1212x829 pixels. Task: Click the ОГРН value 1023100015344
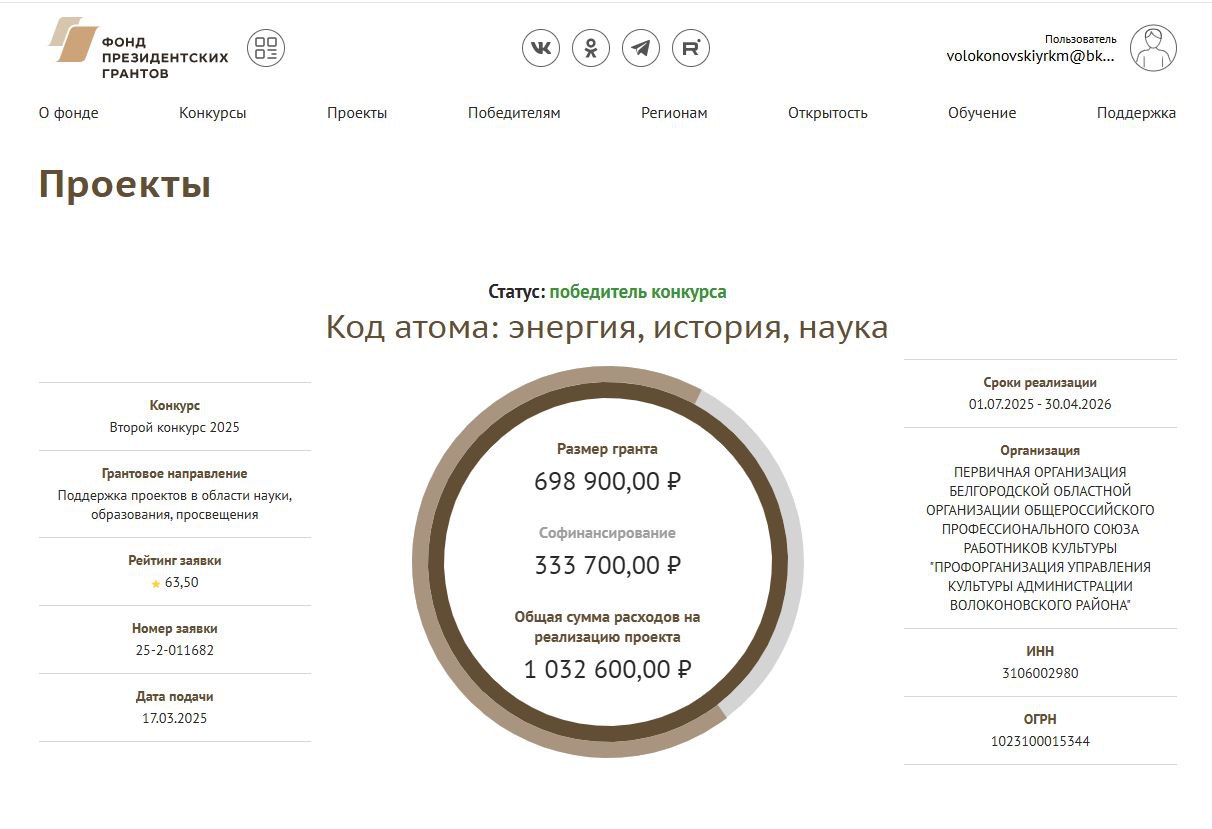pyautogui.click(x=1040, y=741)
